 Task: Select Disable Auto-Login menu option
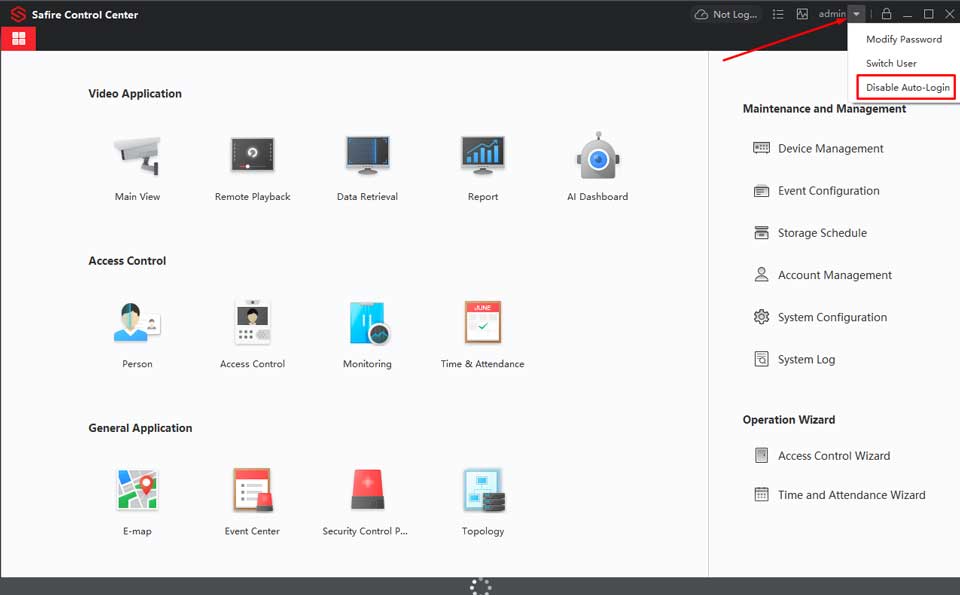907,88
